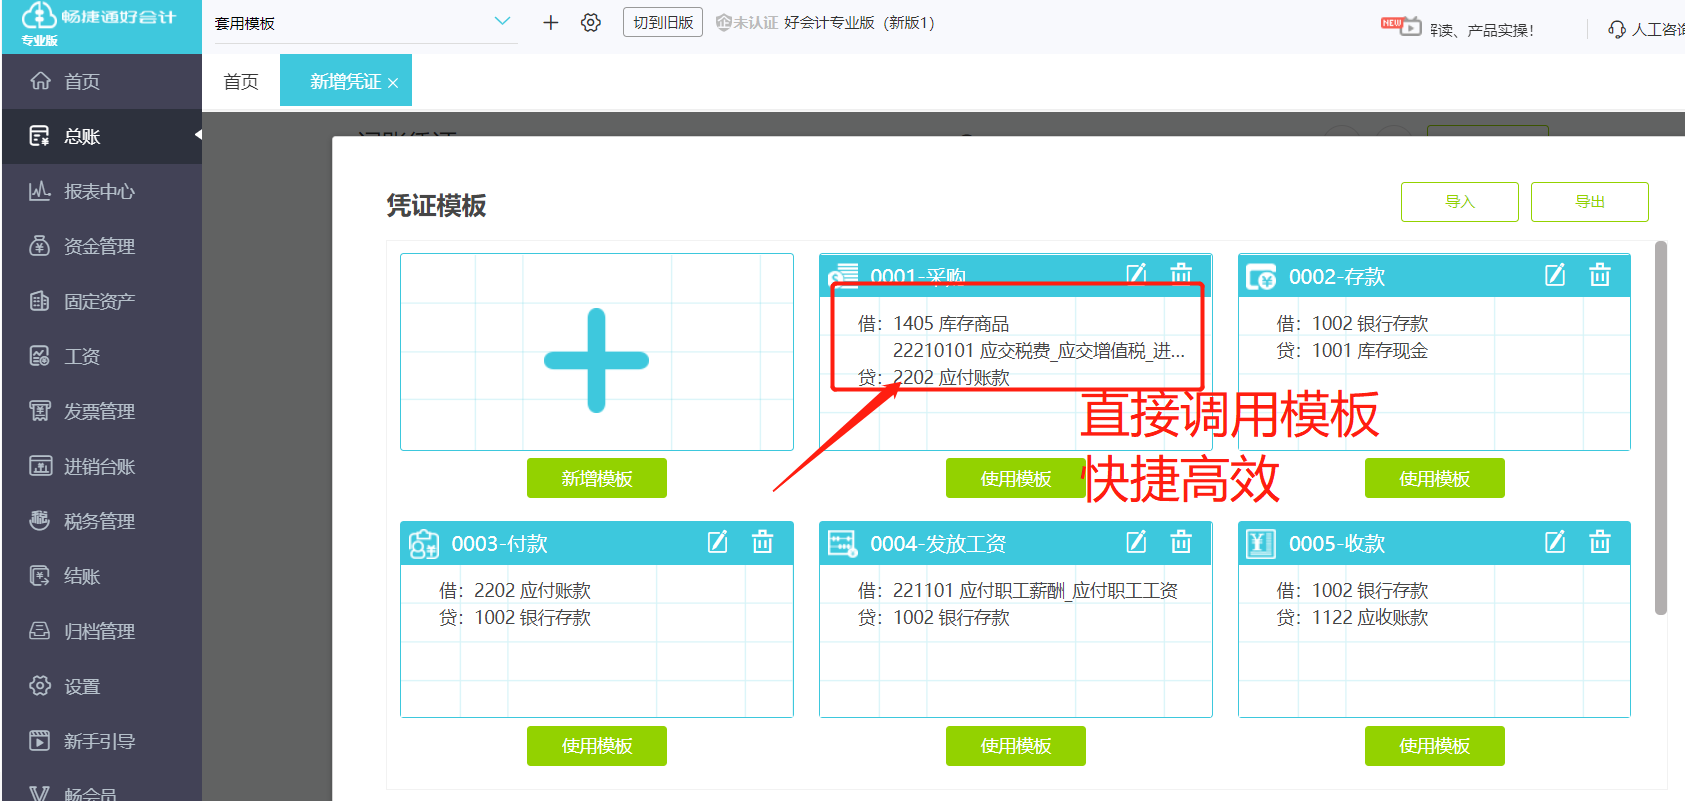Open 进销台账 sidebar icon

coord(39,466)
